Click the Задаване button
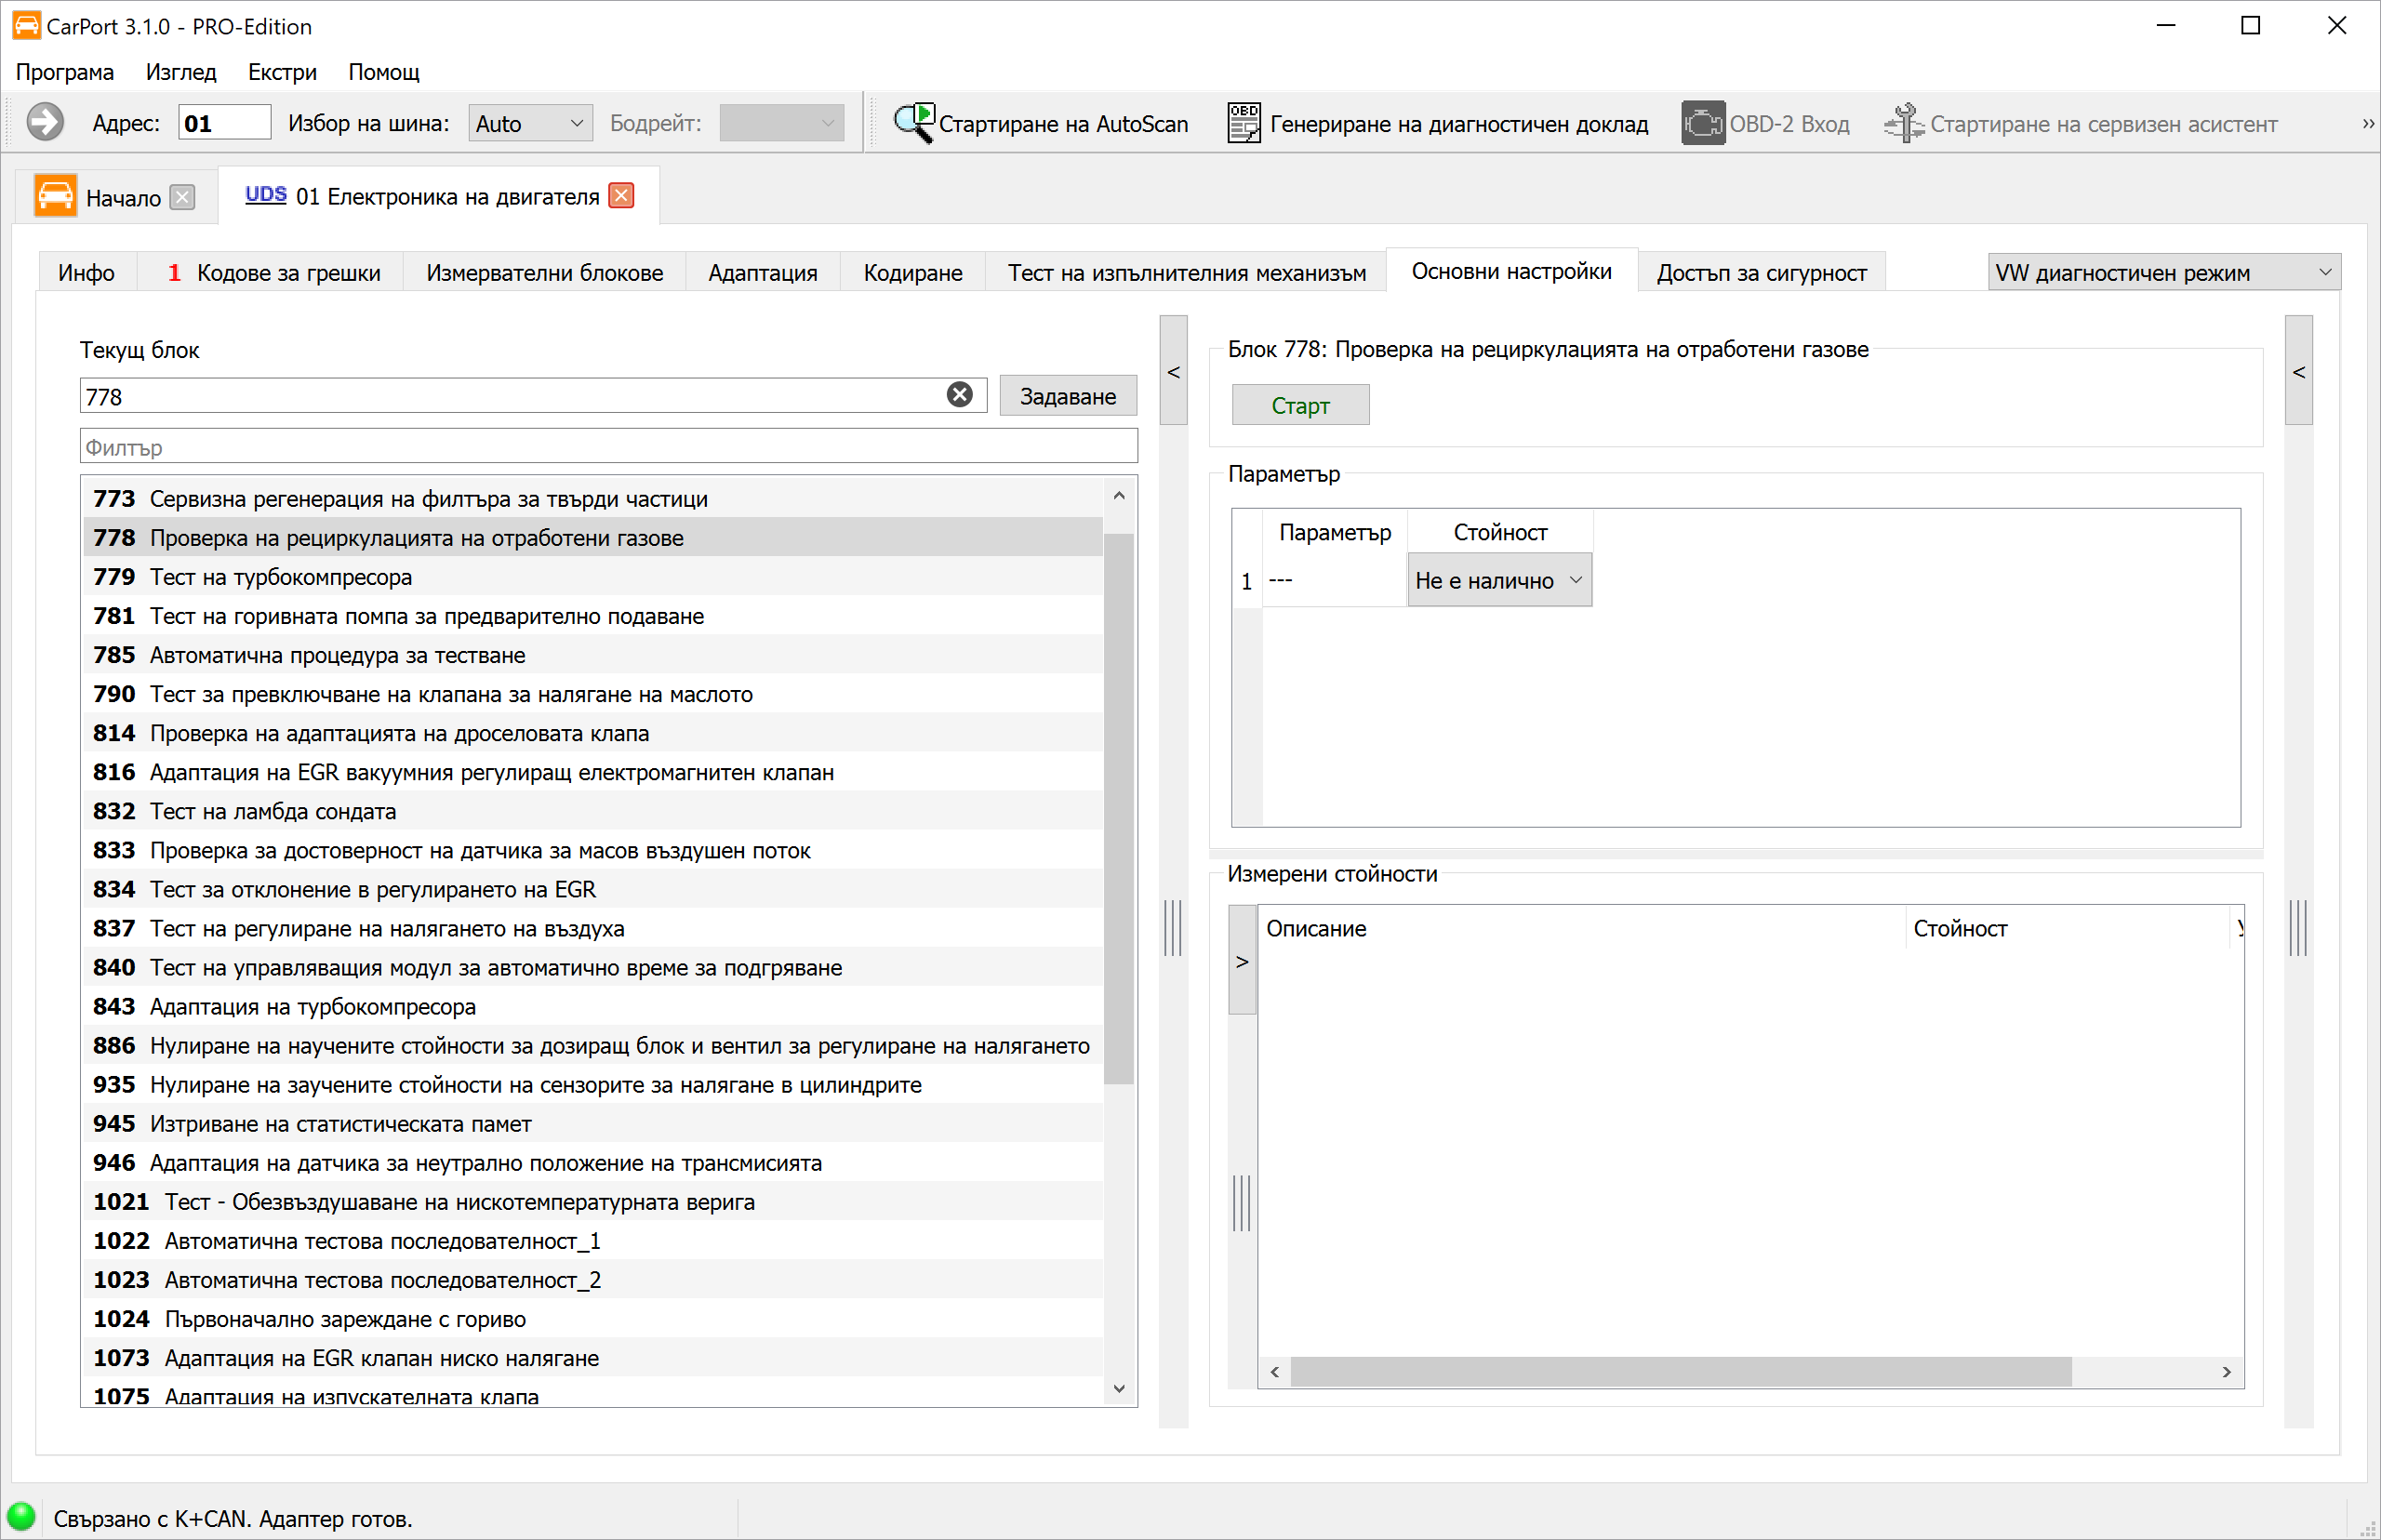 point(1067,396)
